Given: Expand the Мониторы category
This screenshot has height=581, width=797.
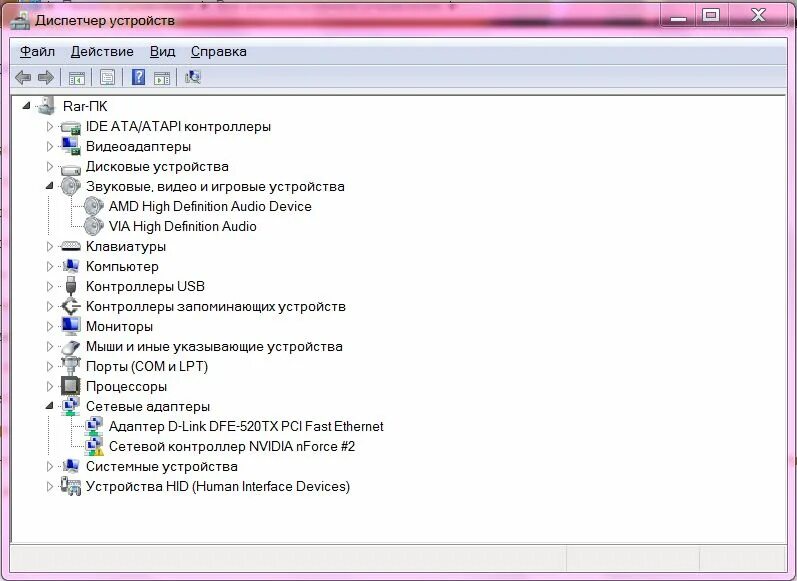Looking at the screenshot, I should pyautogui.click(x=49, y=326).
